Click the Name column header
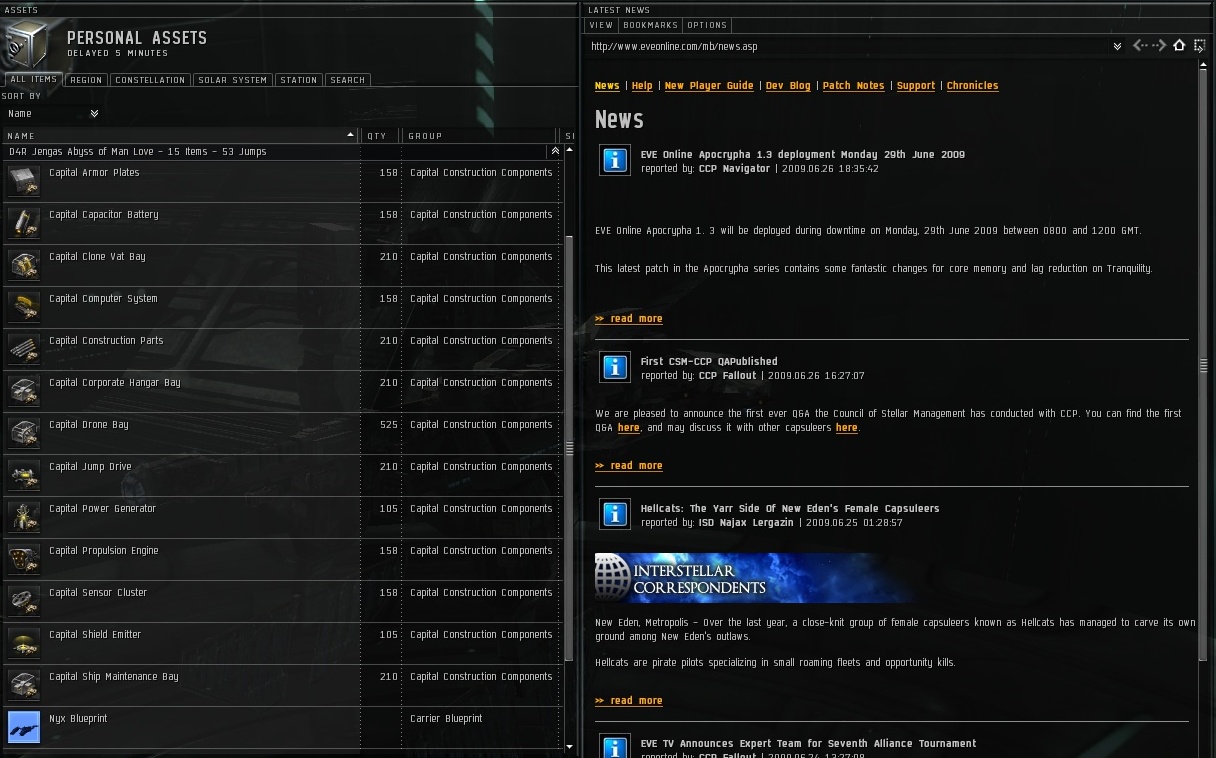Image resolution: width=1216 pixels, height=758 pixels. (x=180, y=136)
